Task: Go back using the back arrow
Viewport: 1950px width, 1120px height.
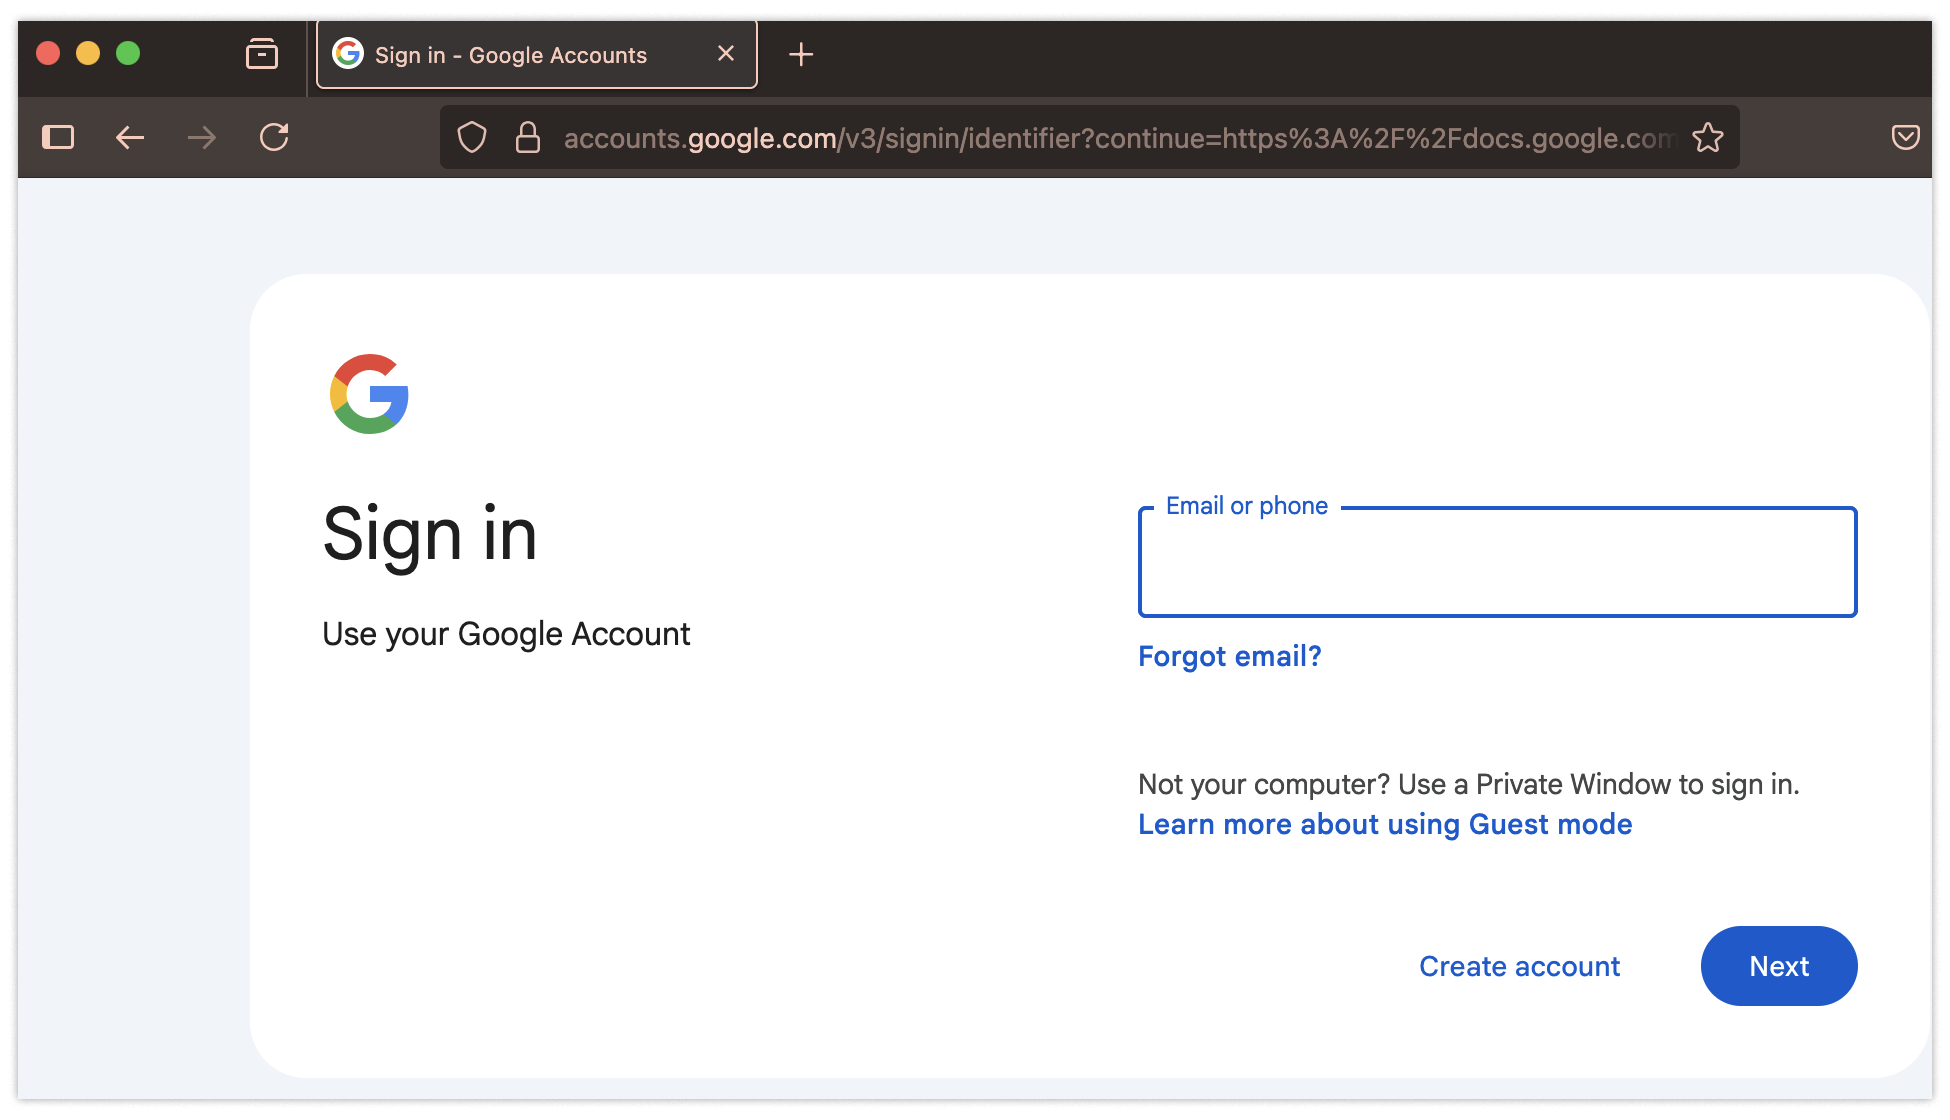Action: (130, 137)
